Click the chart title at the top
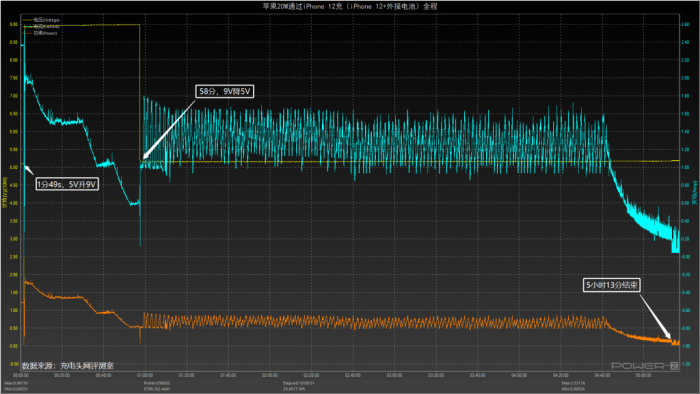The width and height of the screenshot is (700, 394). pyautogui.click(x=350, y=6)
